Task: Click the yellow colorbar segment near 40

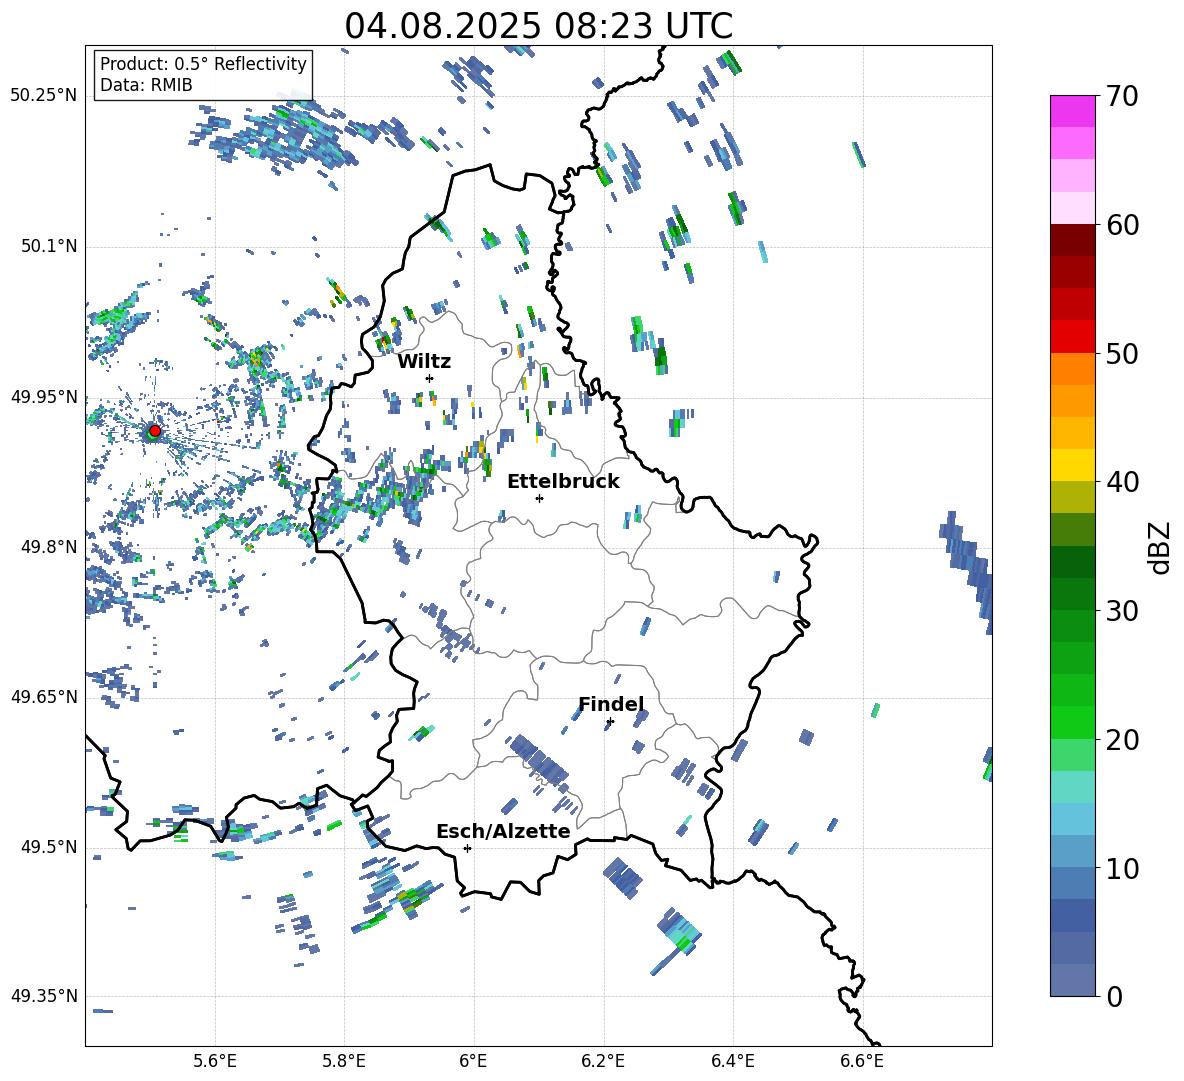Action: click(x=1072, y=465)
